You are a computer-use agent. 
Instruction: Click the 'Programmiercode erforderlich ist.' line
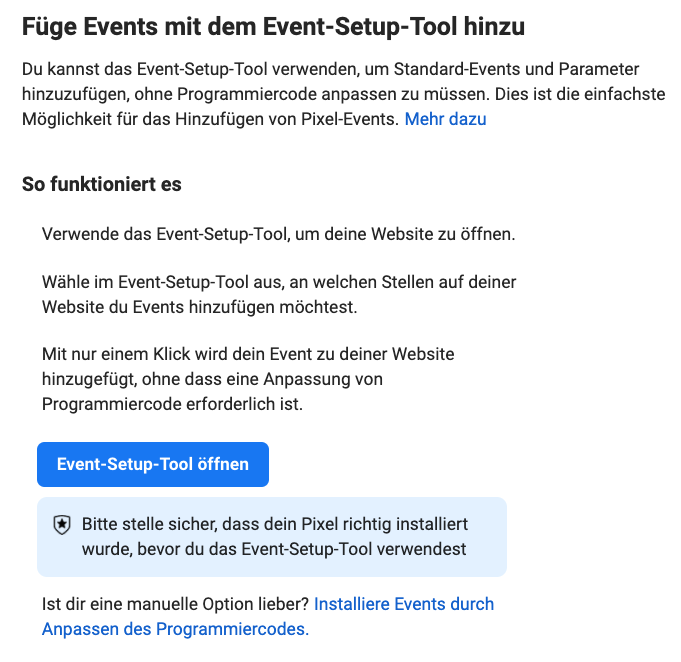[172, 404]
